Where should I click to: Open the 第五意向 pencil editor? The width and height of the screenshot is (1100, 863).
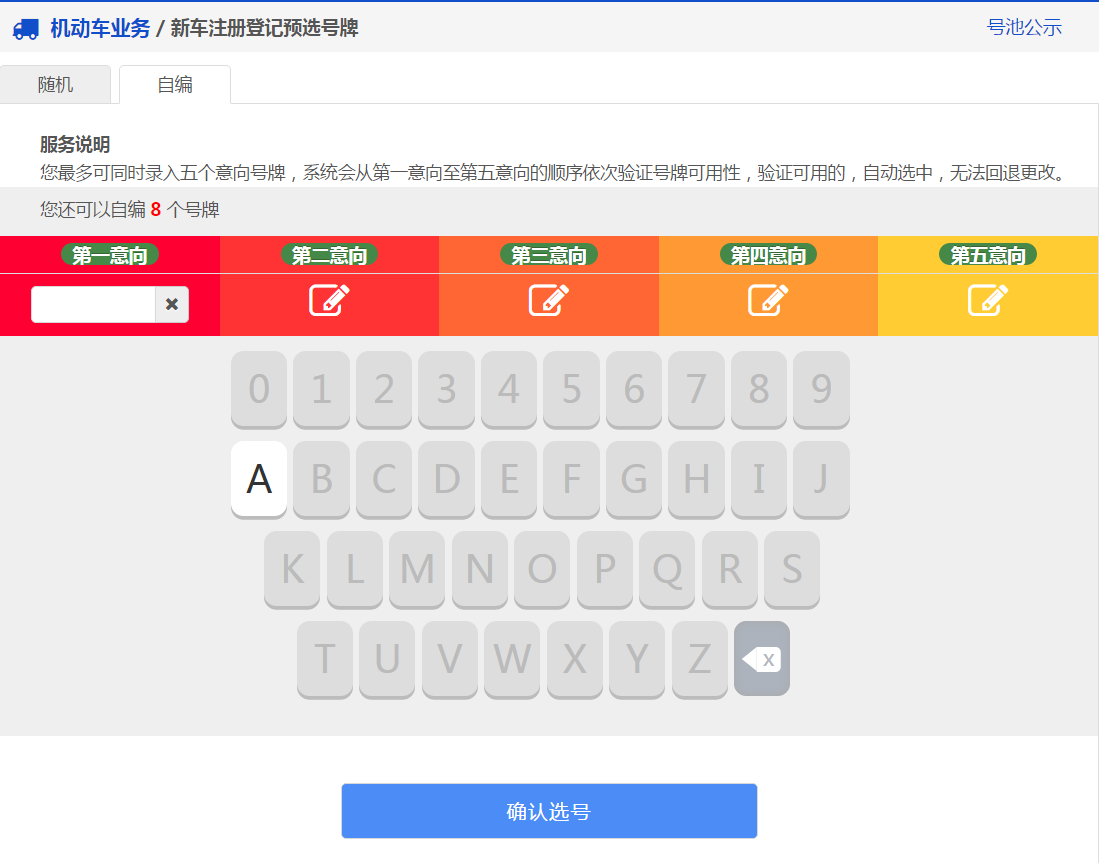pos(987,300)
